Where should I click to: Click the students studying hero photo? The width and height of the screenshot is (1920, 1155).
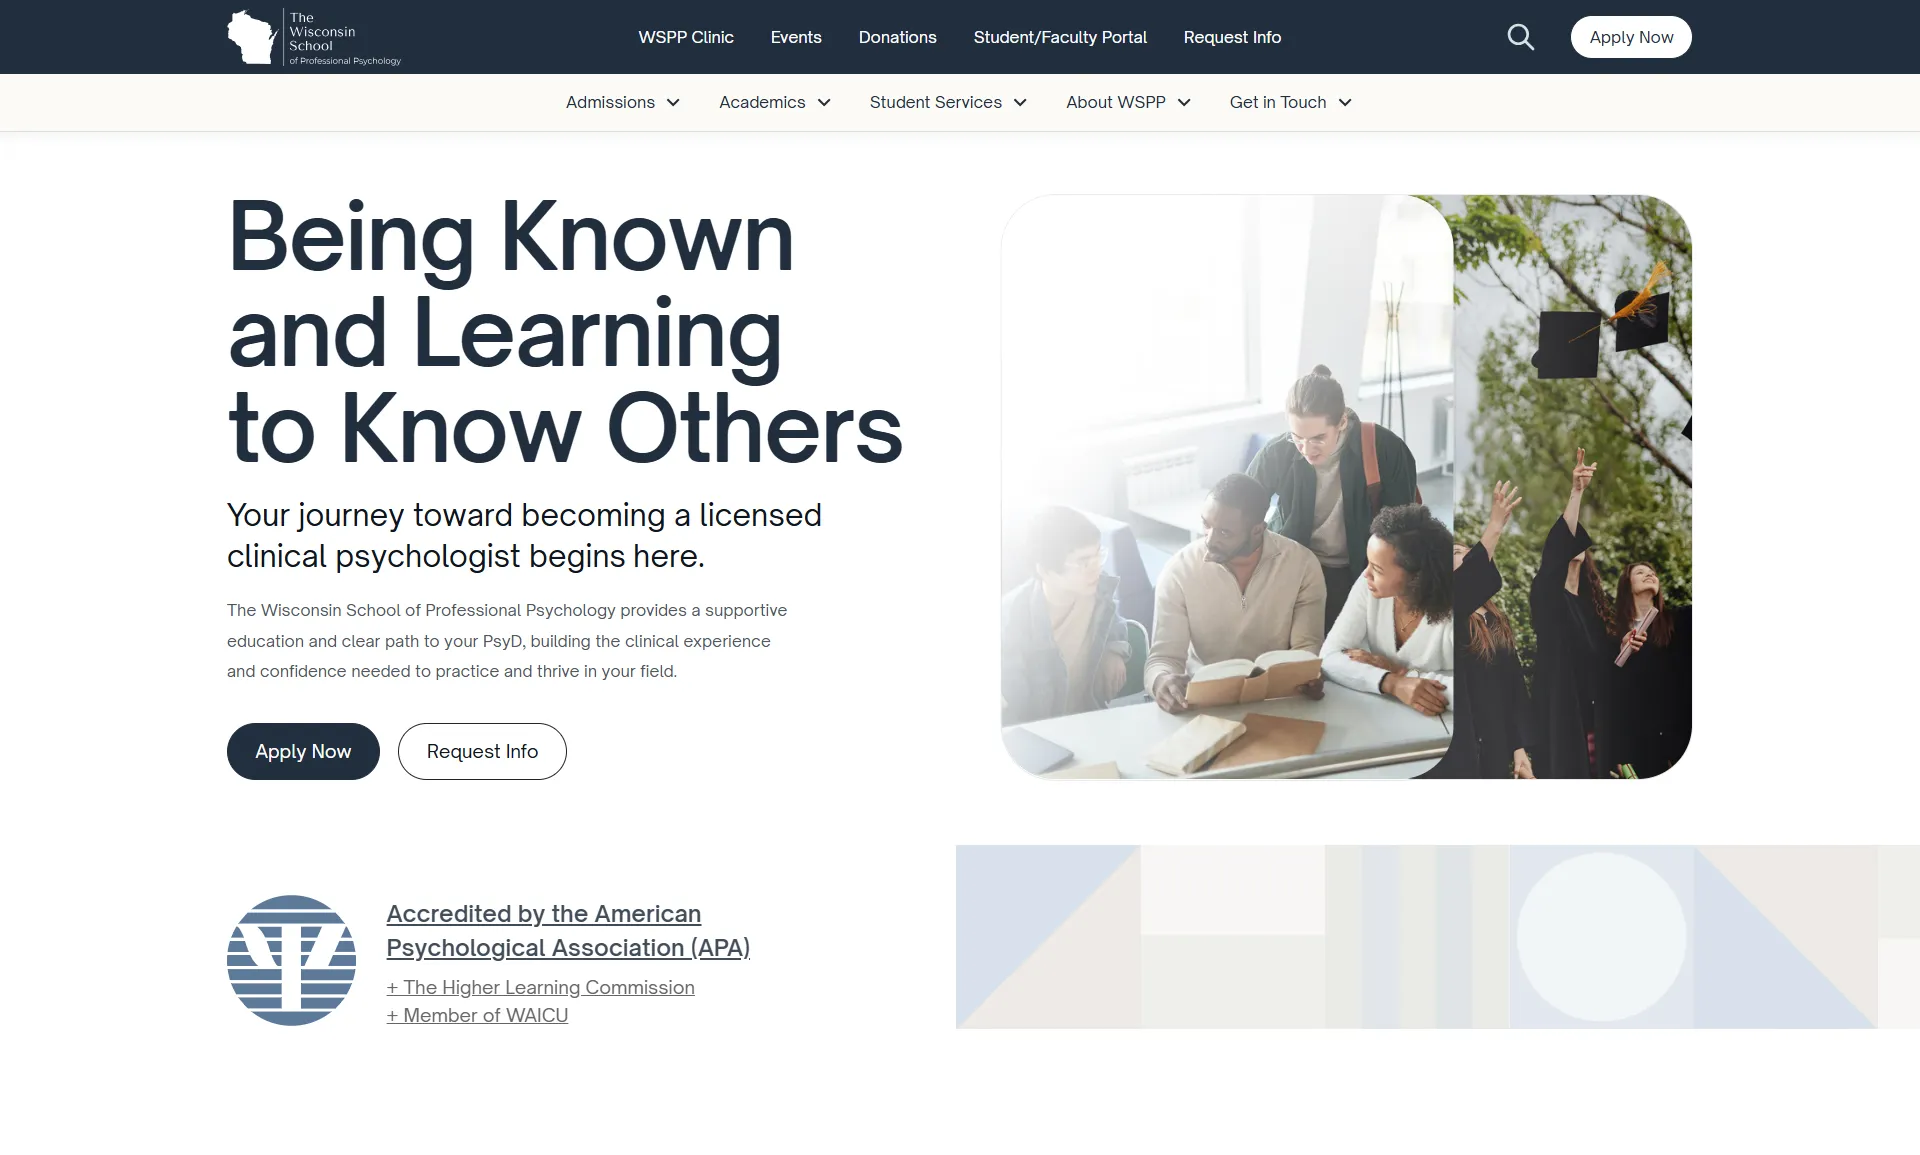tap(1227, 487)
